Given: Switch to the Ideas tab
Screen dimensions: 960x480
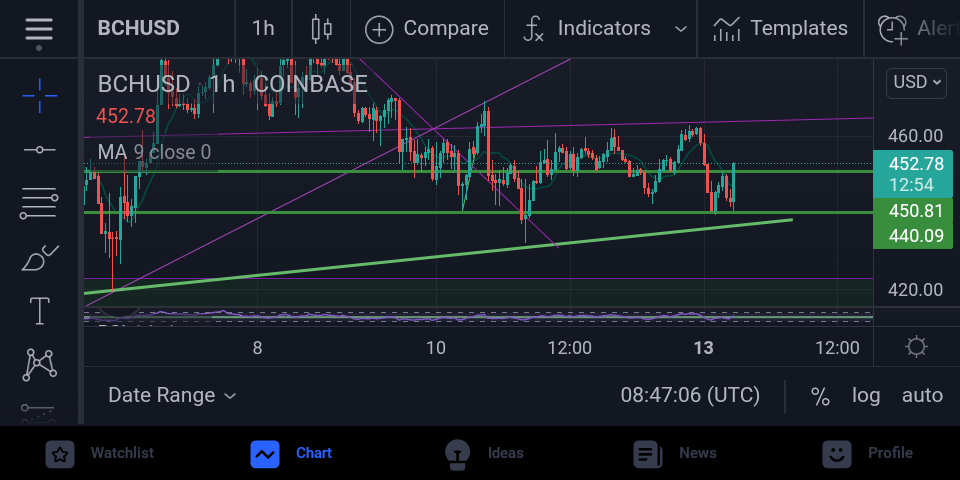Looking at the screenshot, I should tap(484, 454).
